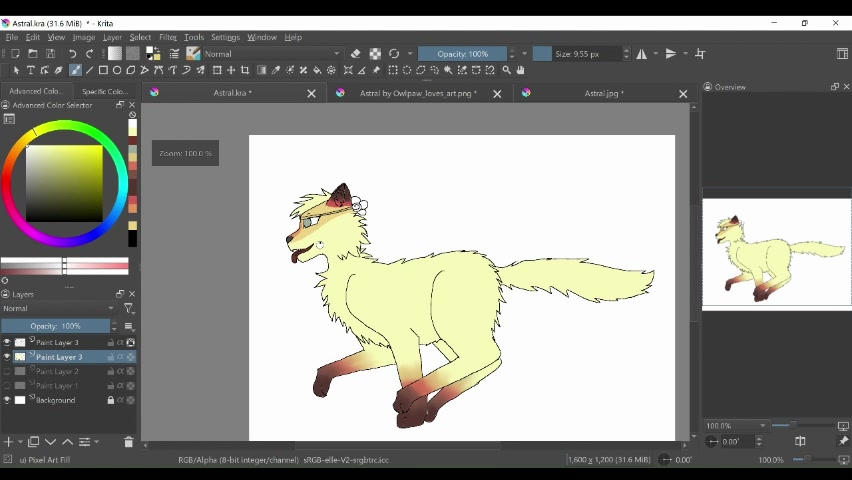The height and width of the screenshot is (480, 852).
Task: Select the Text tool
Action: pos(30,70)
